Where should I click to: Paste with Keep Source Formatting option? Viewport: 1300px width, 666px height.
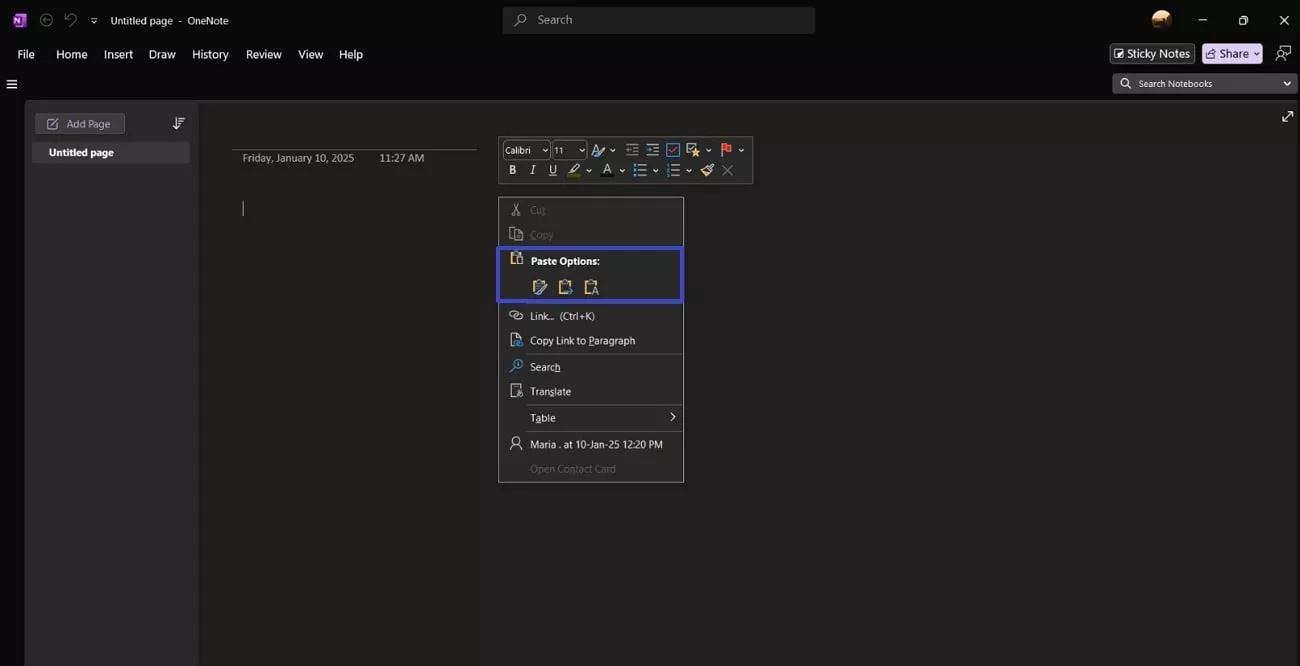coord(540,287)
